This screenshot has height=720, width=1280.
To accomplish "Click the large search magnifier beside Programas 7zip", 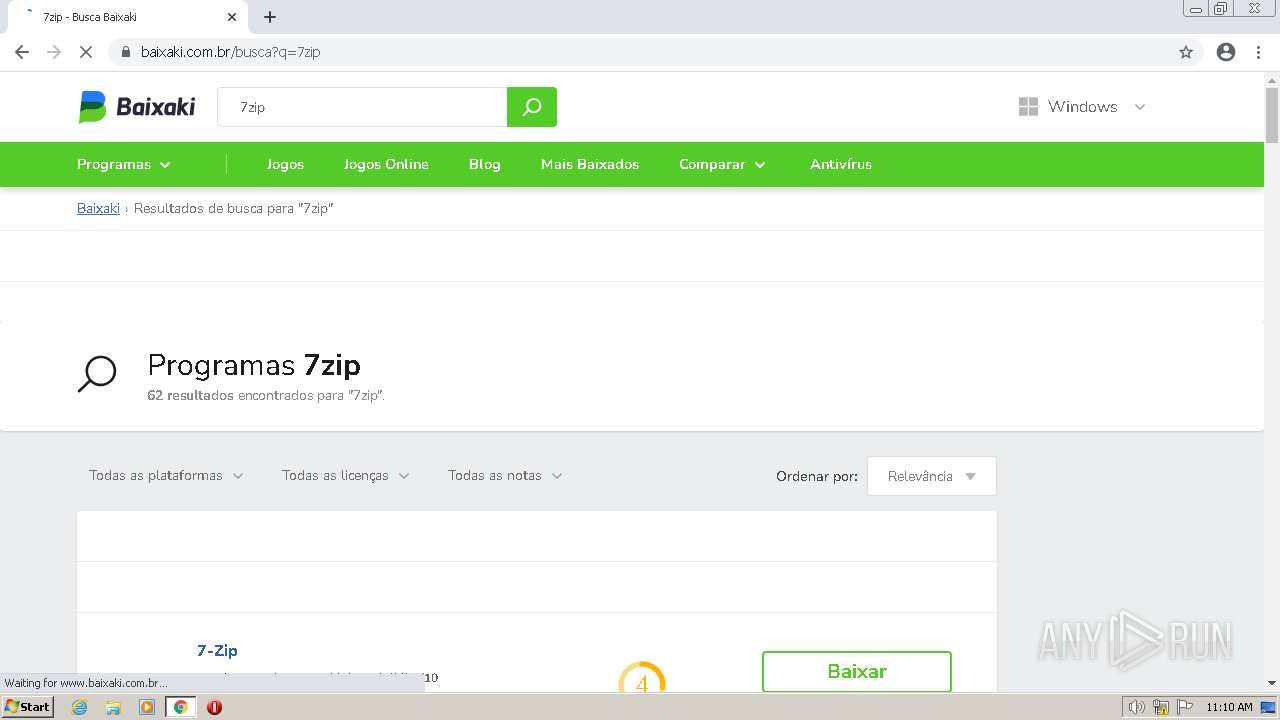I will [x=97, y=375].
